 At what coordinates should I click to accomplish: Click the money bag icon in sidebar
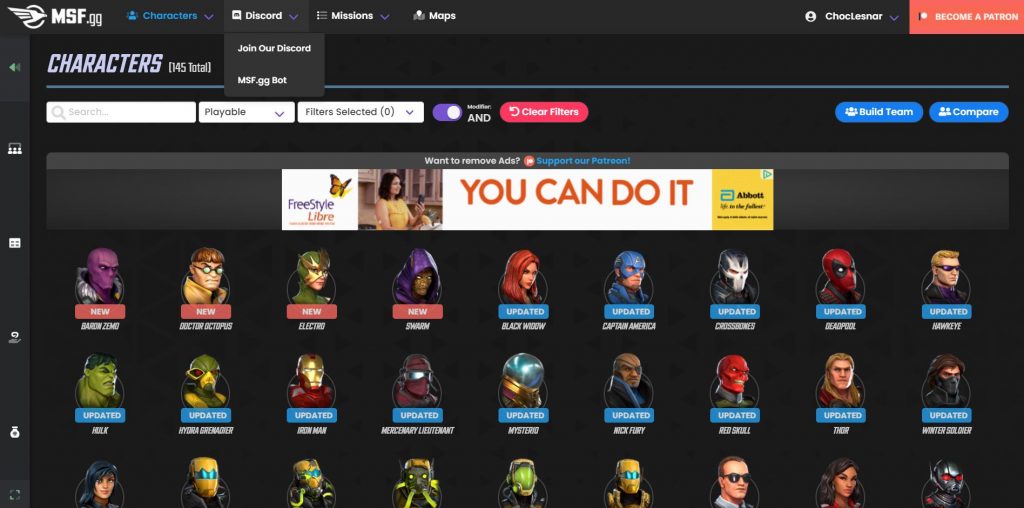tap(14, 432)
